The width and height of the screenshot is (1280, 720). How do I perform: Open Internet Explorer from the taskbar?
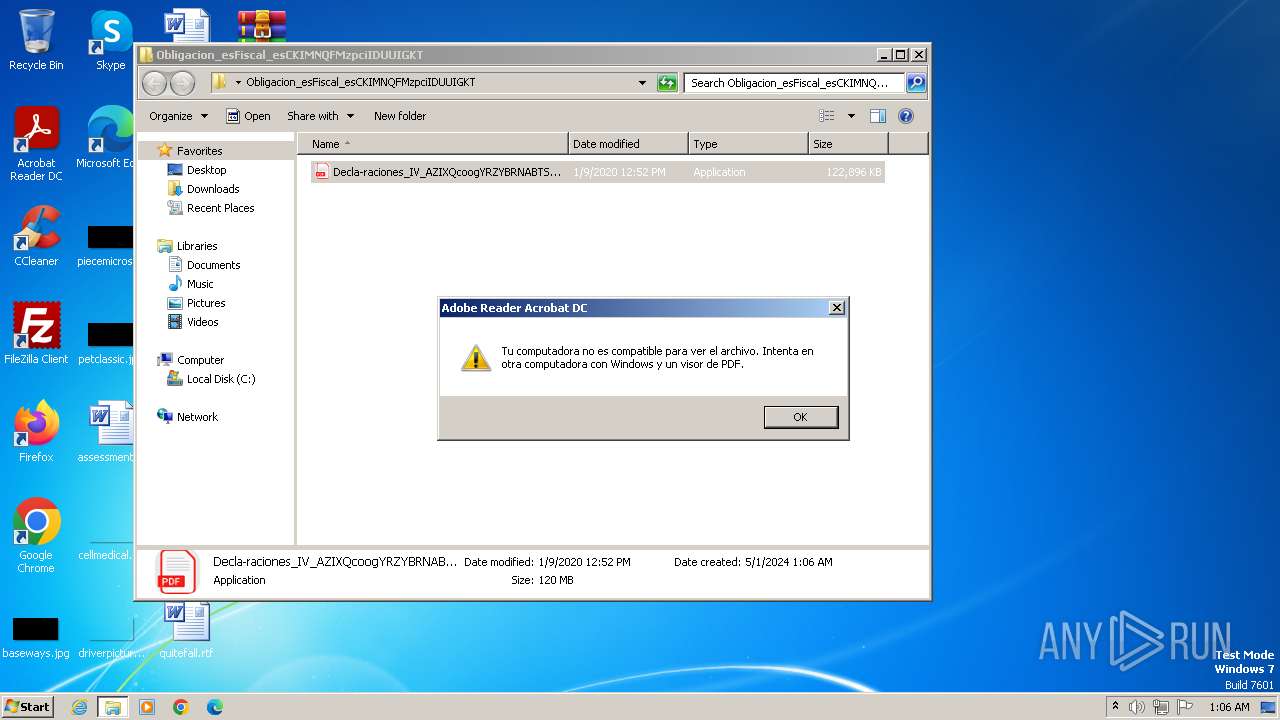[79, 707]
